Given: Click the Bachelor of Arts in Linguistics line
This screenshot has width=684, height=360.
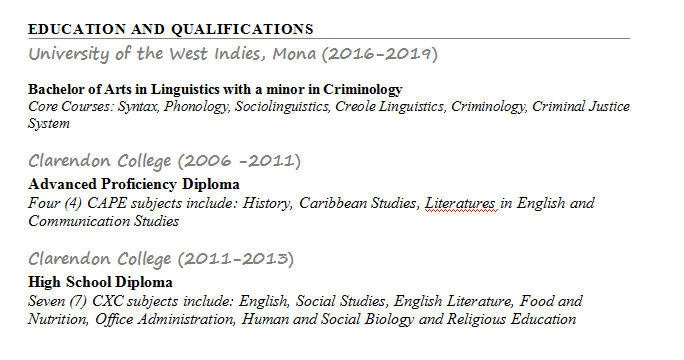Looking at the screenshot, I should pyautogui.click(x=215, y=89).
